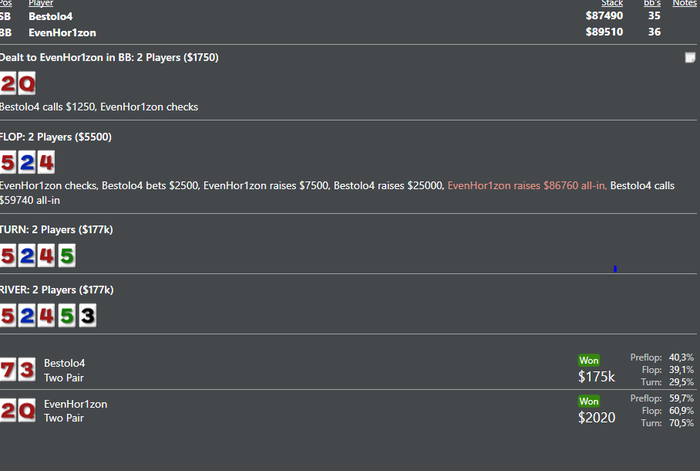Click the blue 2 card in the FLOP row

[x=28, y=163]
